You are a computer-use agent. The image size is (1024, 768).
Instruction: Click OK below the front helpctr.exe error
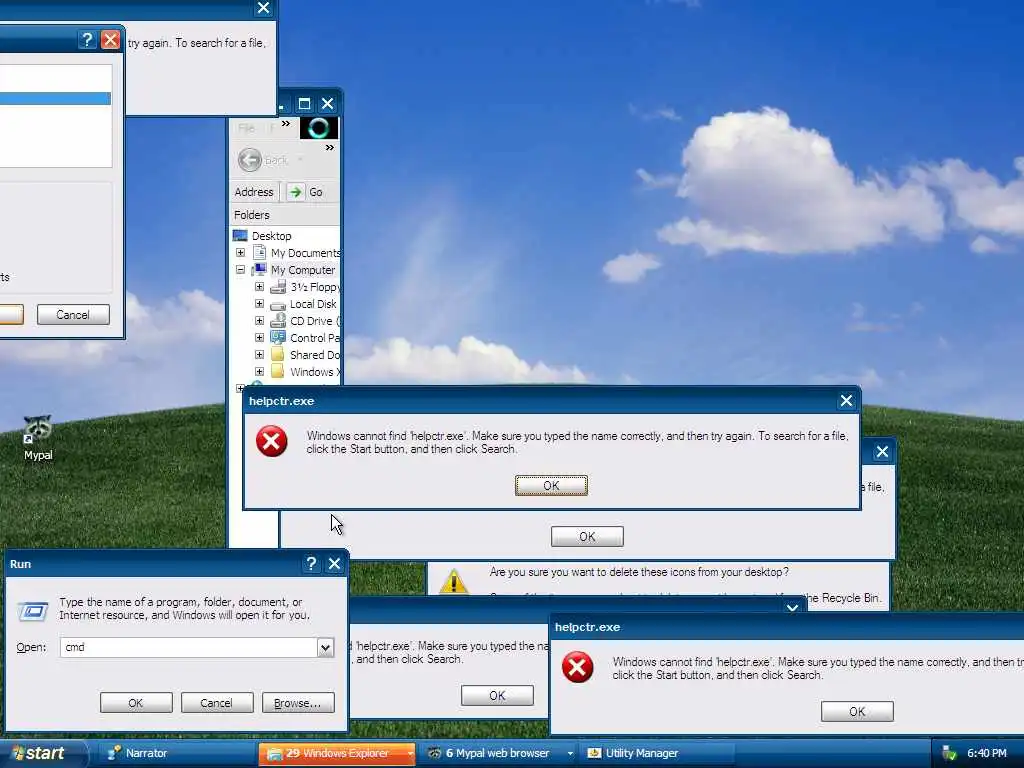coord(587,537)
